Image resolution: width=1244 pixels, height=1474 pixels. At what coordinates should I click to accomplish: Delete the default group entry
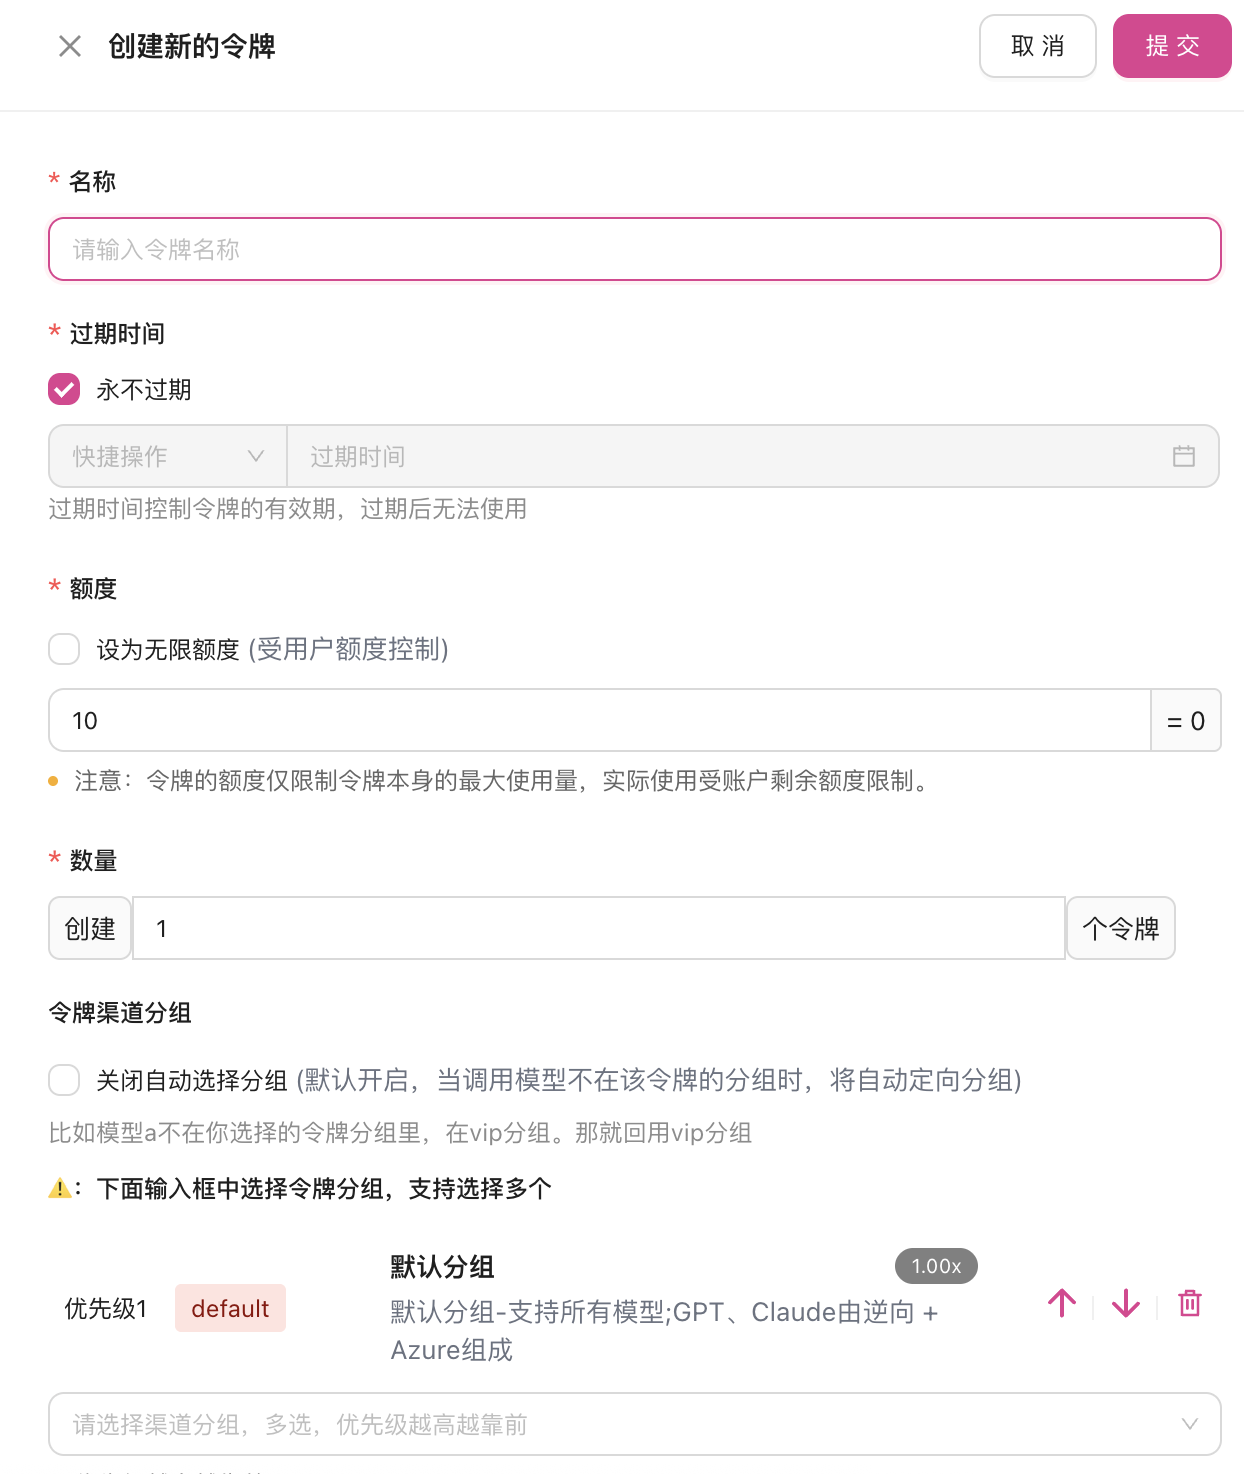tap(1190, 1303)
